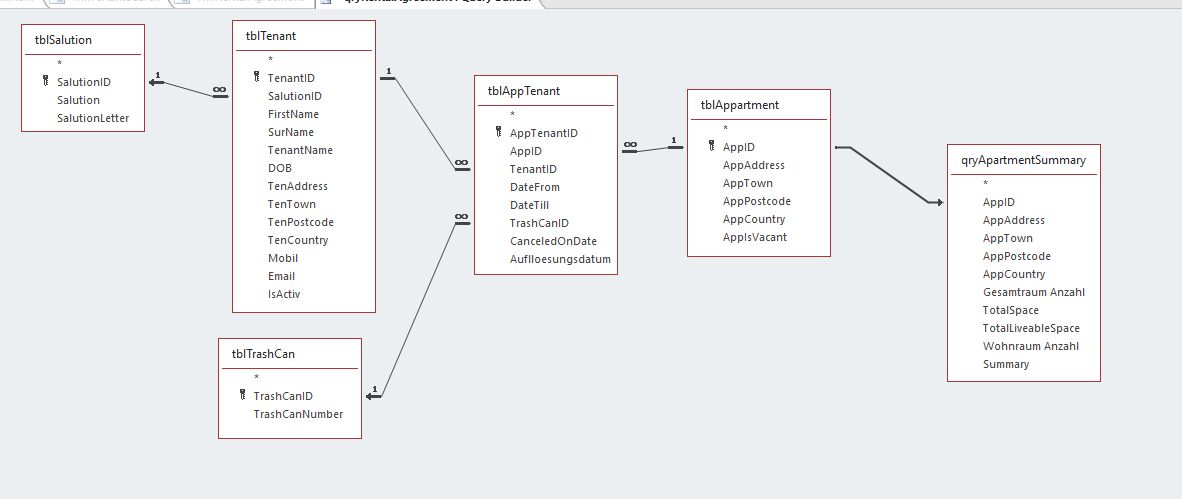Viewport: 1182px width, 499px height.
Task: Select AppID field in tblAppartment
Action: [x=739, y=147]
